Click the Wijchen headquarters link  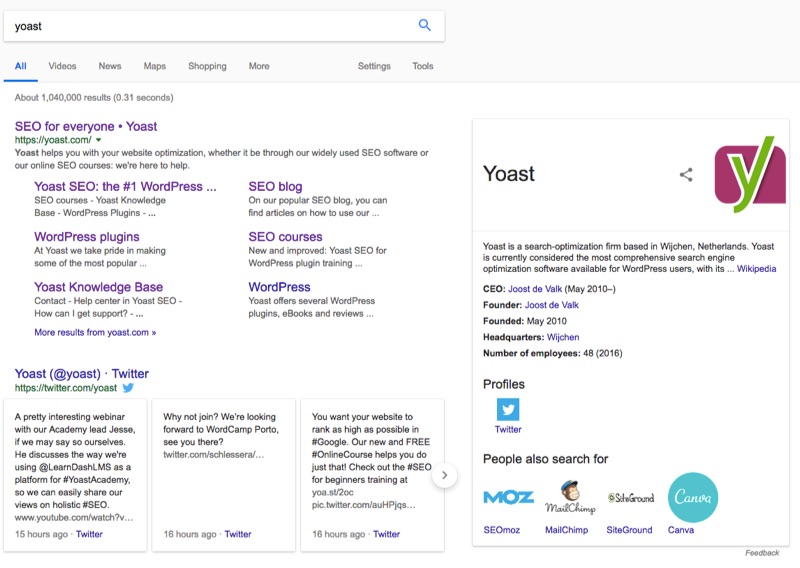563,337
